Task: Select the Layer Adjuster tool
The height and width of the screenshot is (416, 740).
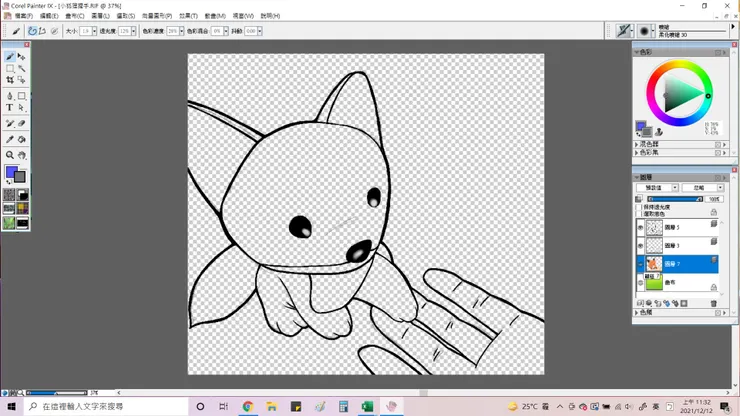Action: coord(22,57)
